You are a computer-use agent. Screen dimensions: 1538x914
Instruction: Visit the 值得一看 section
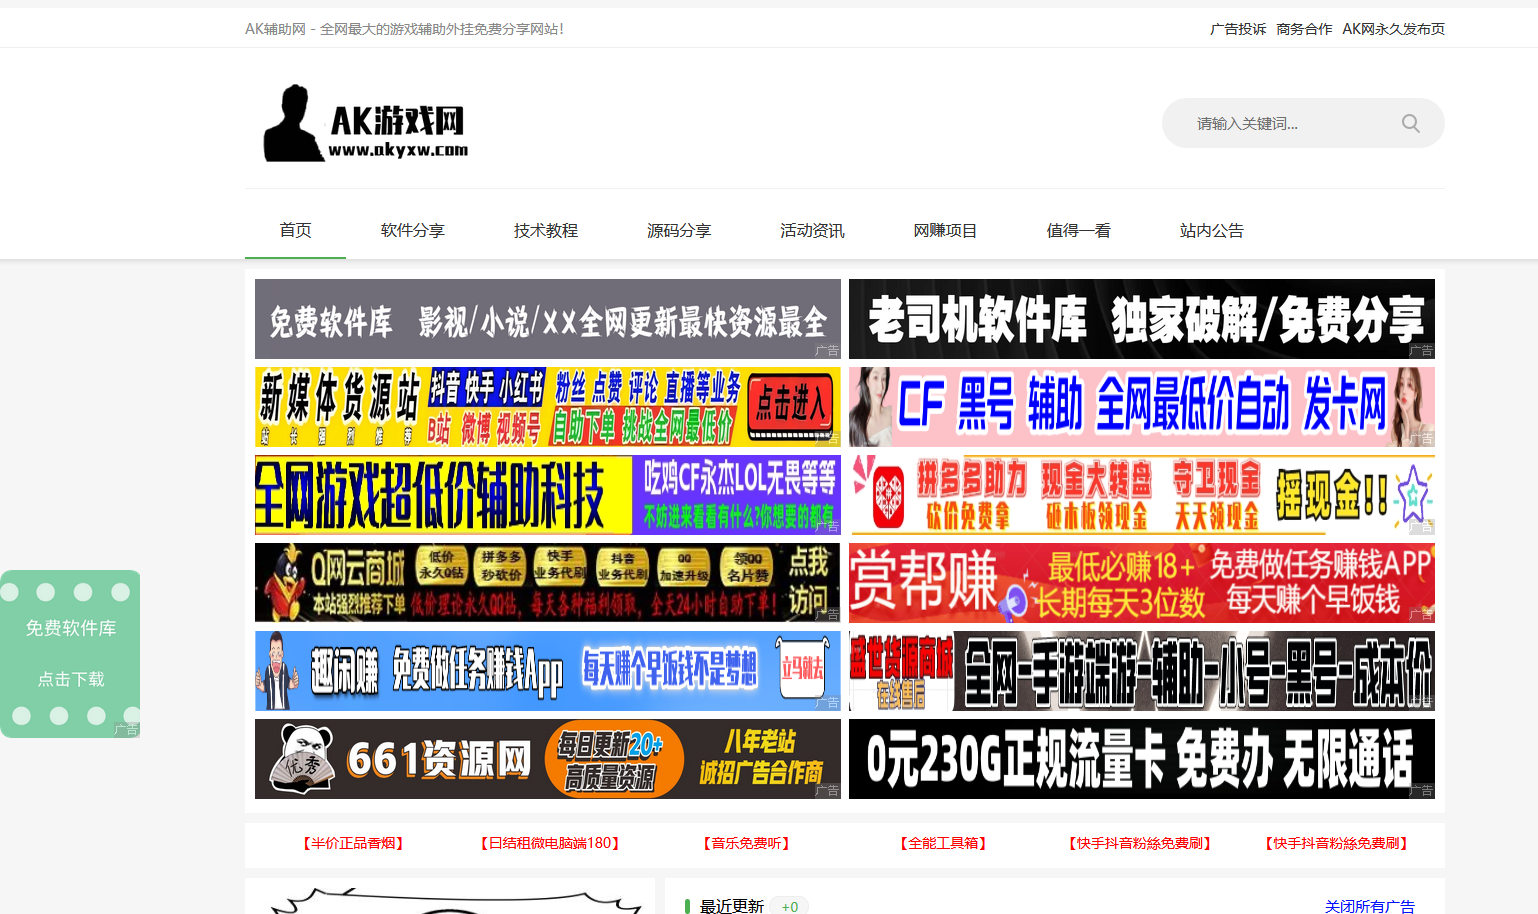point(1078,230)
